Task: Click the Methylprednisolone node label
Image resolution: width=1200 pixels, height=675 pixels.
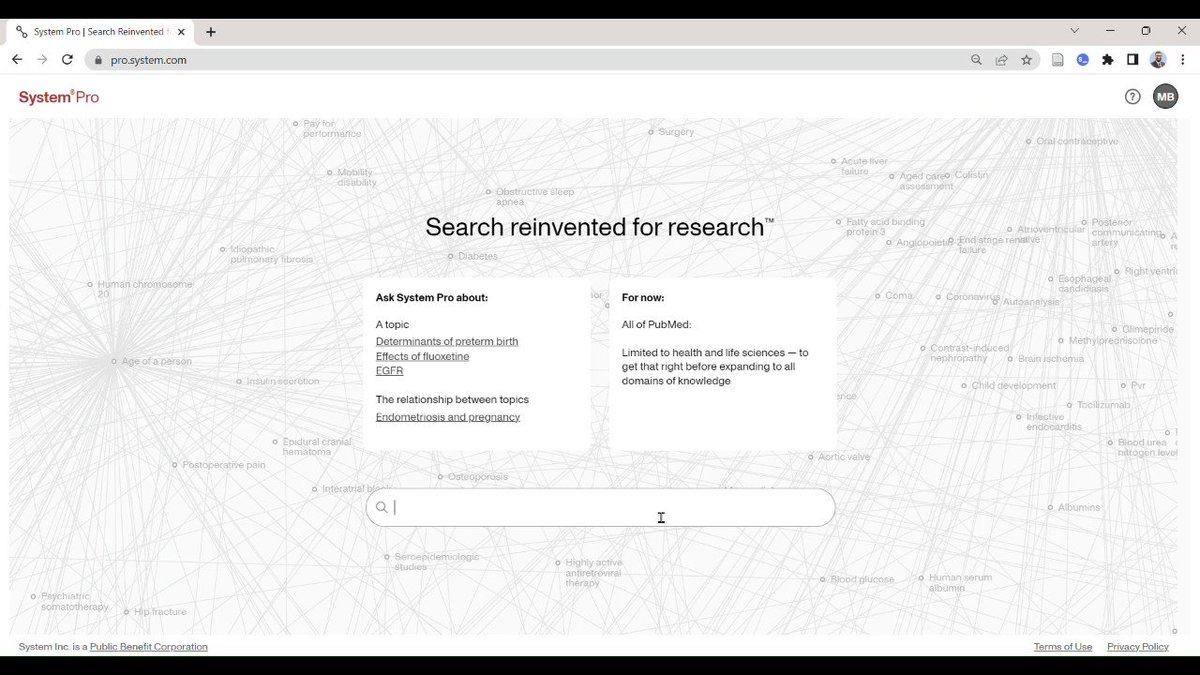Action: click(x=1112, y=341)
